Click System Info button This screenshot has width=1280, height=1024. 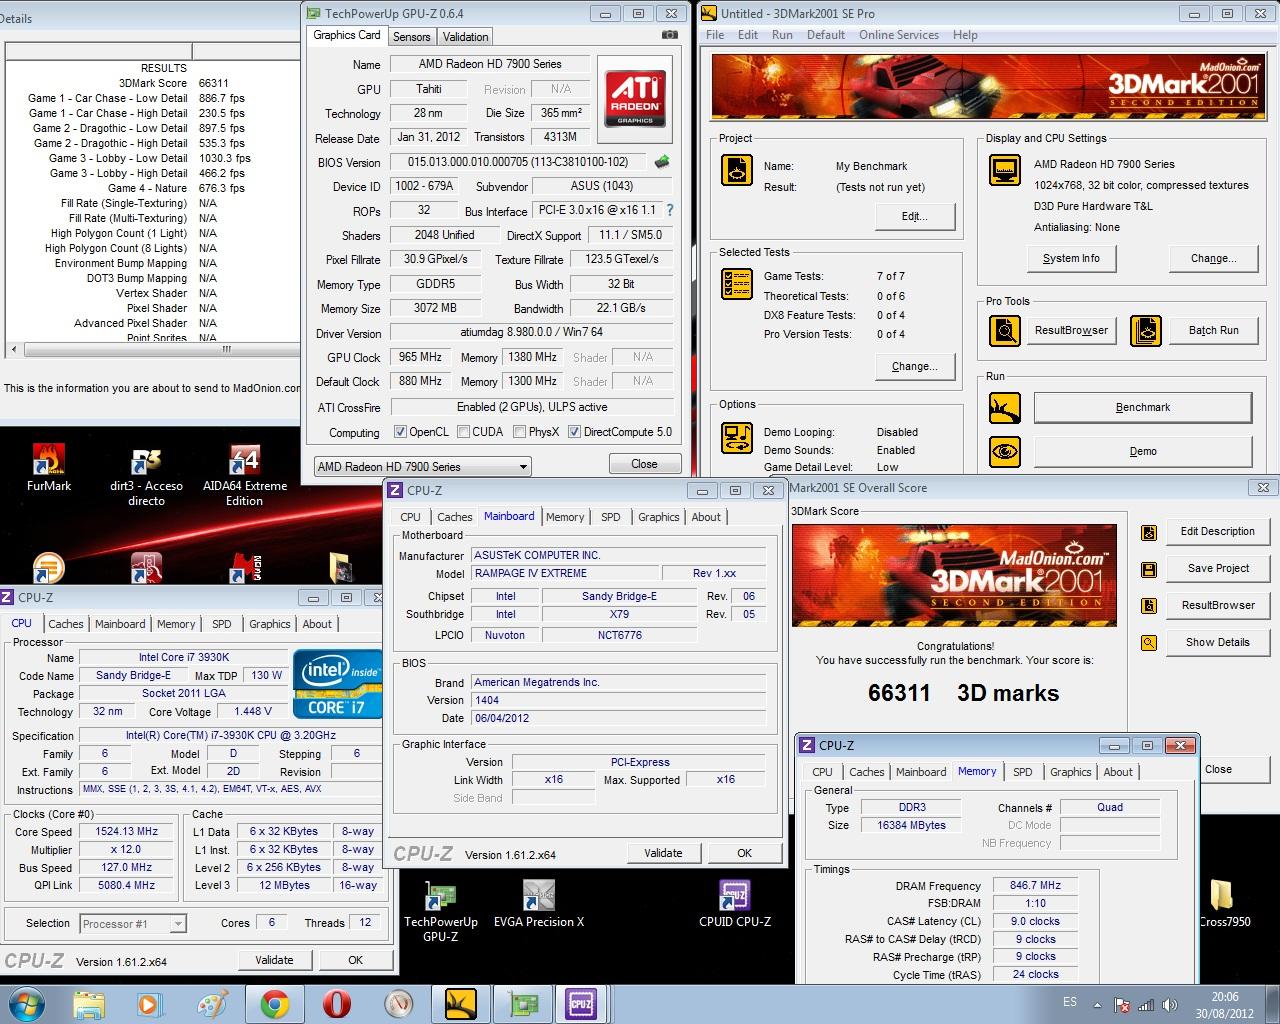coord(1070,259)
